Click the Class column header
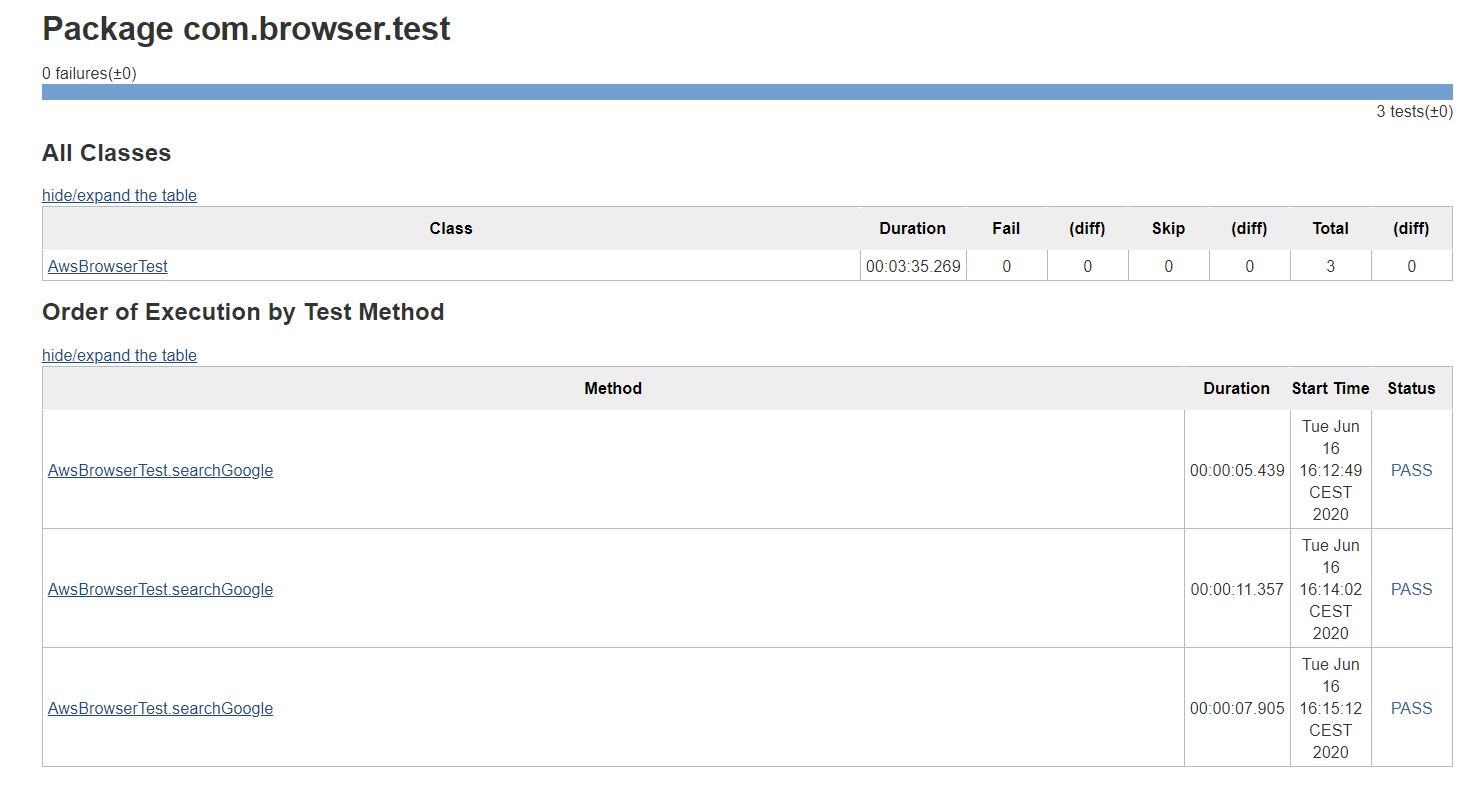Screen dimensions: 1470x795 click(x=451, y=228)
